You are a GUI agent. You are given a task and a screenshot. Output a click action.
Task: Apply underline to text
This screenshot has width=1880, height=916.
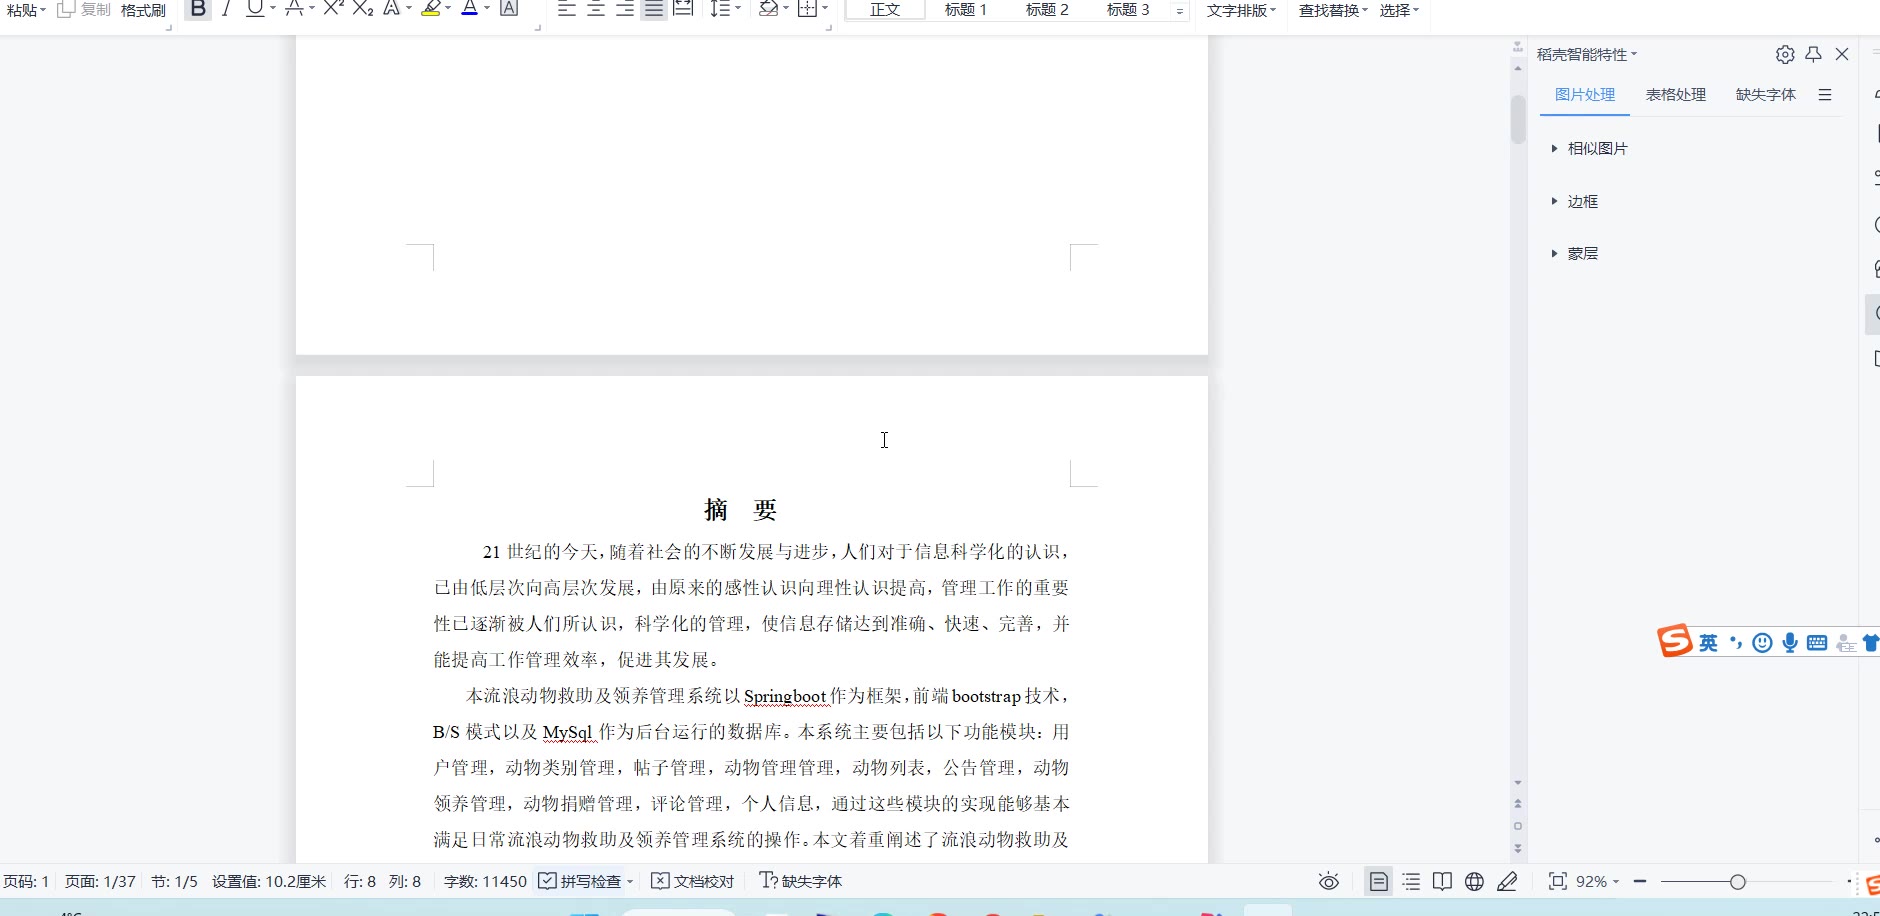[256, 9]
